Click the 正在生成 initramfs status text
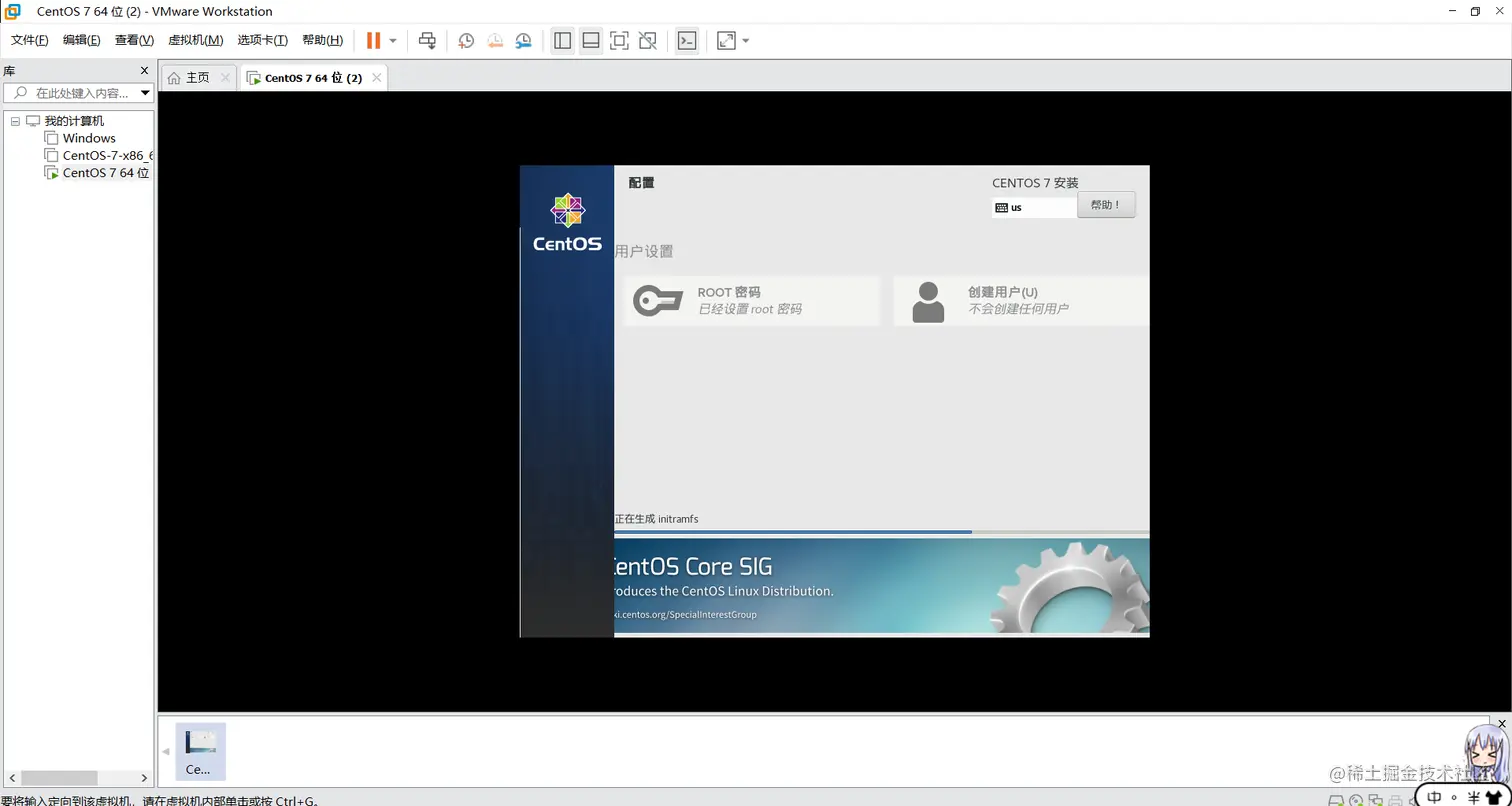1512x806 pixels. click(x=656, y=519)
